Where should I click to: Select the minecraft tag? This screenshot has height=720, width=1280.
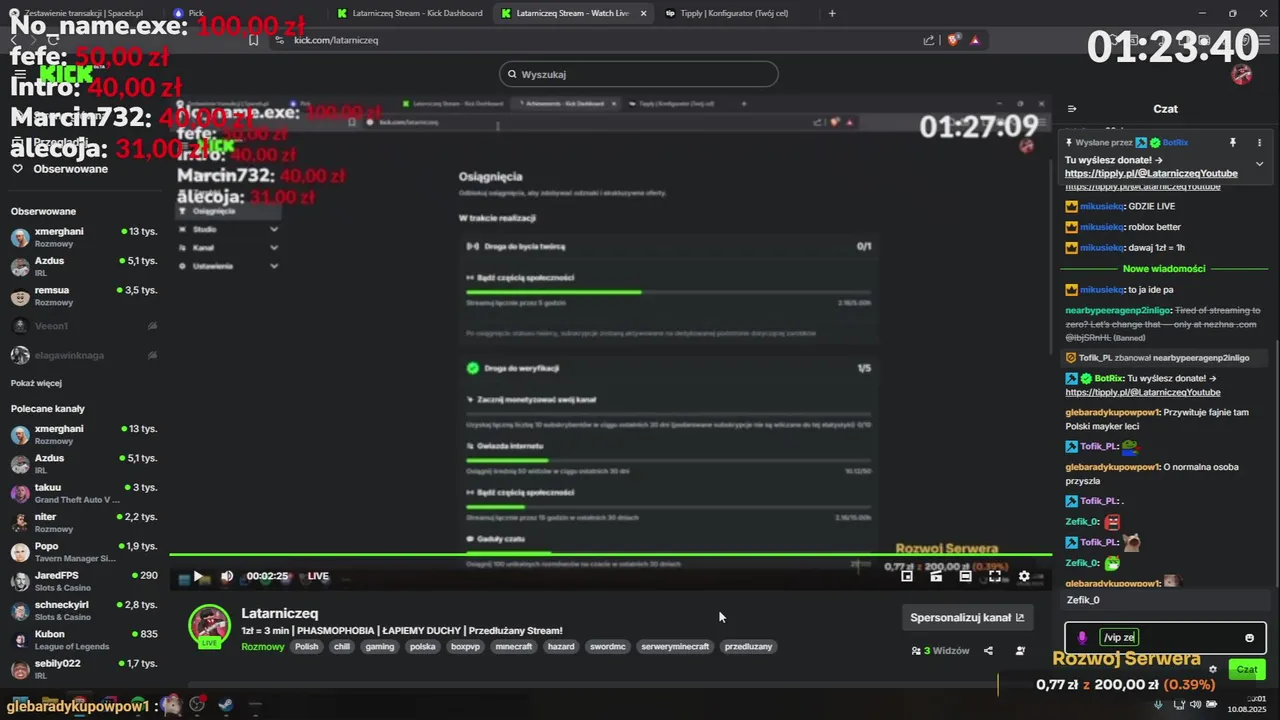(x=514, y=647)
